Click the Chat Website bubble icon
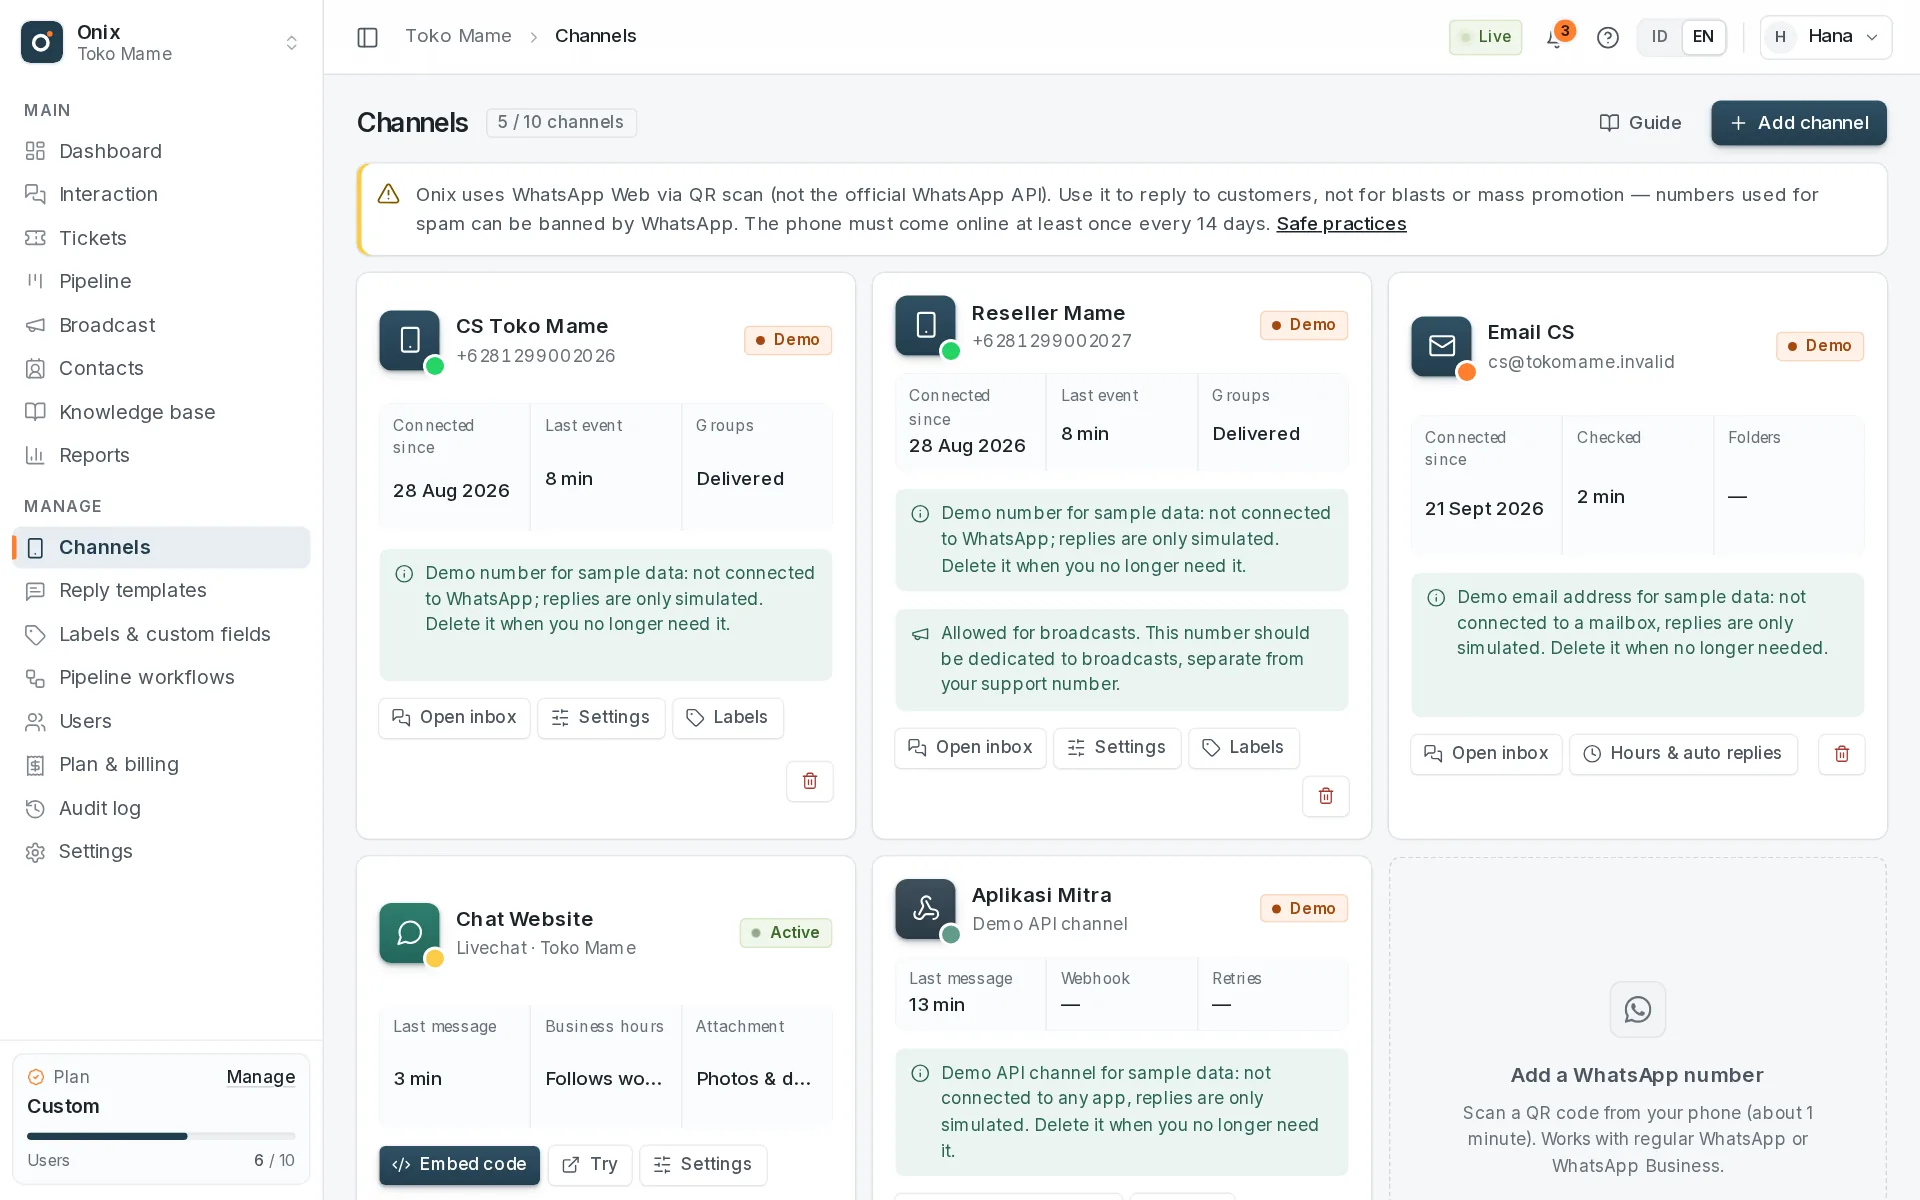Image resolution: width=1920 pixels, height=1200 pixels. coord(409,933)
